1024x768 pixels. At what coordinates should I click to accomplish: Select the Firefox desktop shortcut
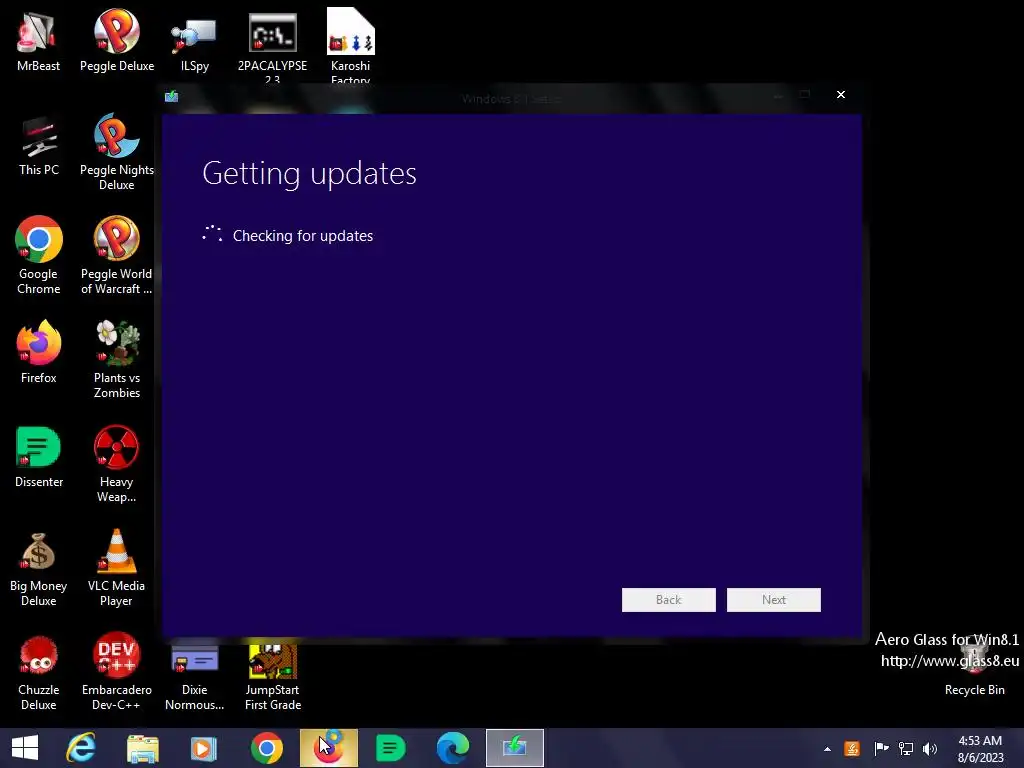(x=39, y=352)
